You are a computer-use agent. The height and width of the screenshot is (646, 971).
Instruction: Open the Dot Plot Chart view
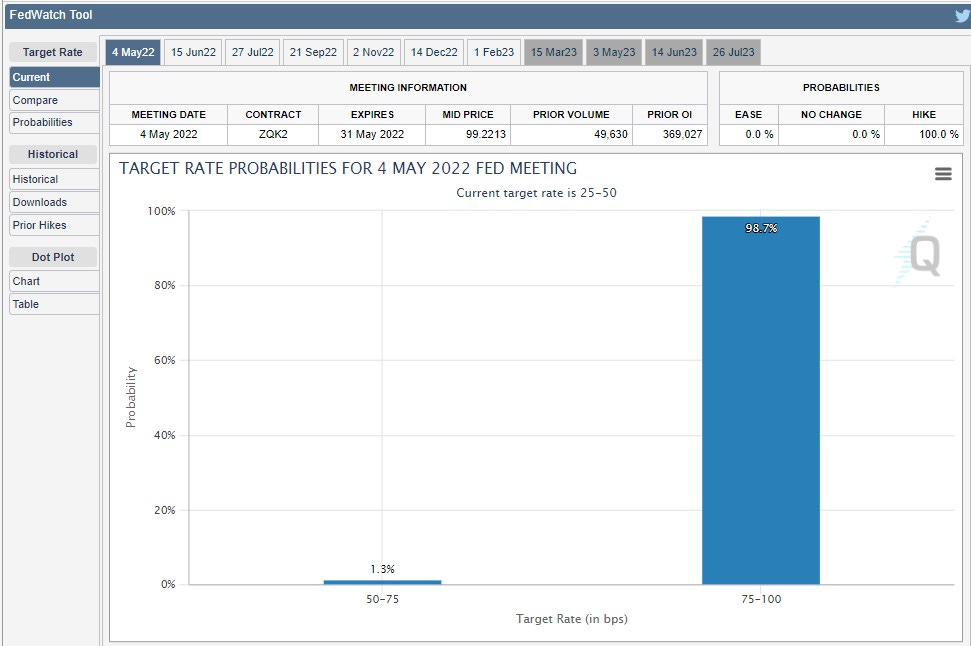click(54, 281)
